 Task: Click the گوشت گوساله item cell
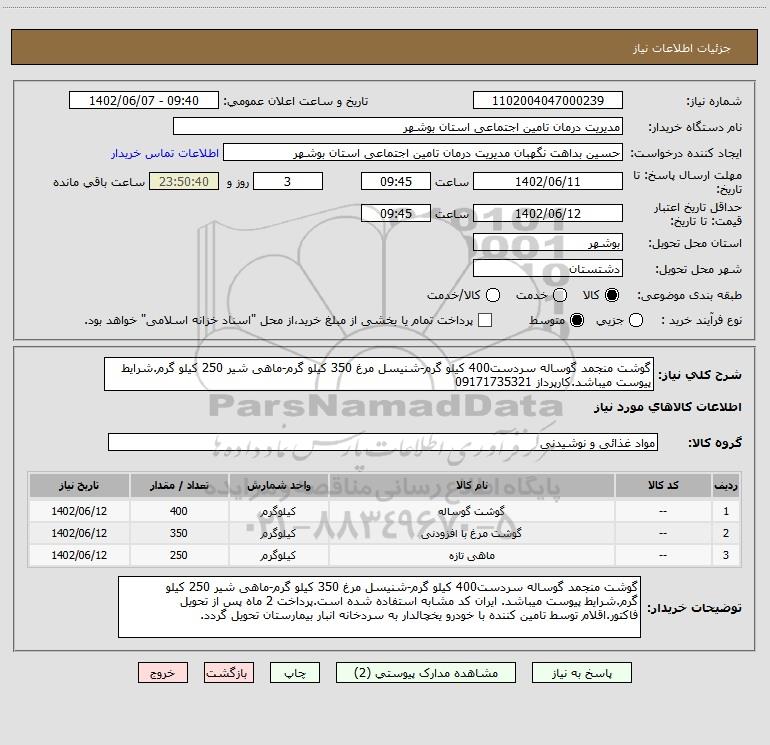coord(471,511)
